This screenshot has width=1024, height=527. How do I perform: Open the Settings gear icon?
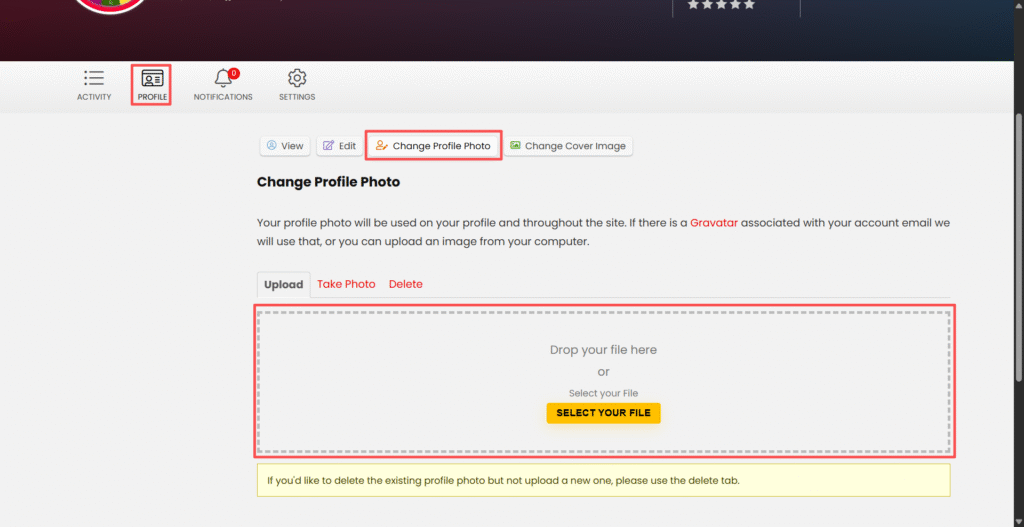[x=297, y=79]
